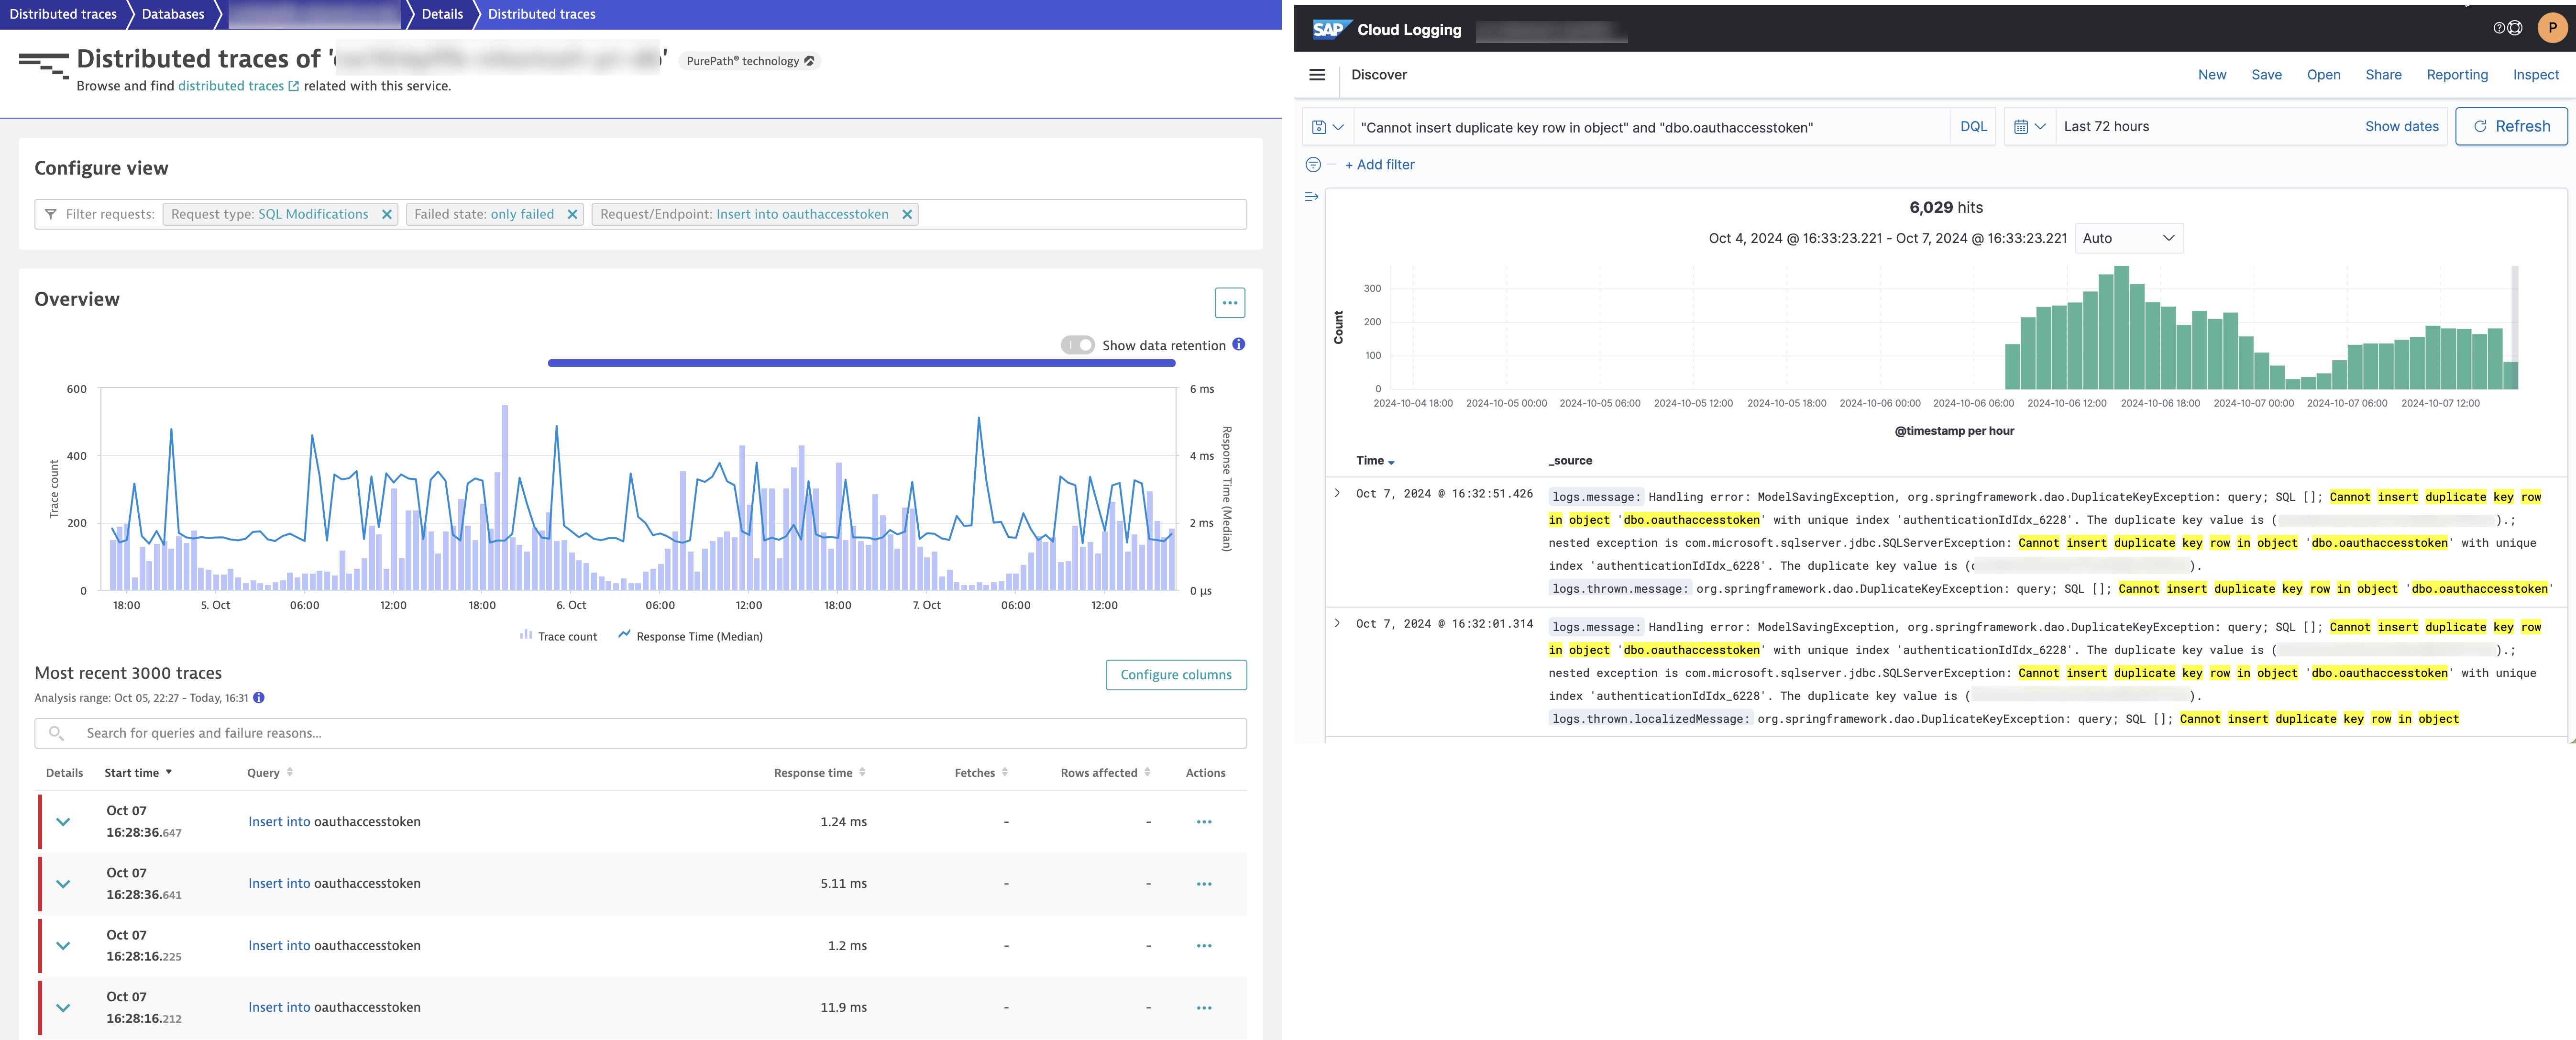
Task: Remove the SQL Modifications request type filter
Action: 386,214
